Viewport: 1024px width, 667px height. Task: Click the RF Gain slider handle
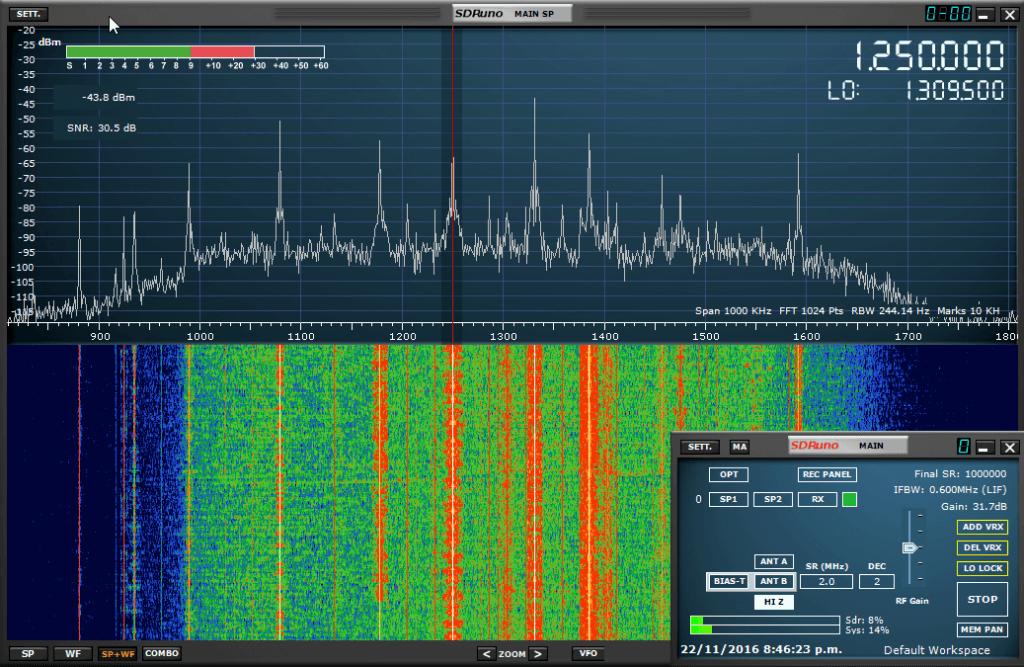[908, 548]
